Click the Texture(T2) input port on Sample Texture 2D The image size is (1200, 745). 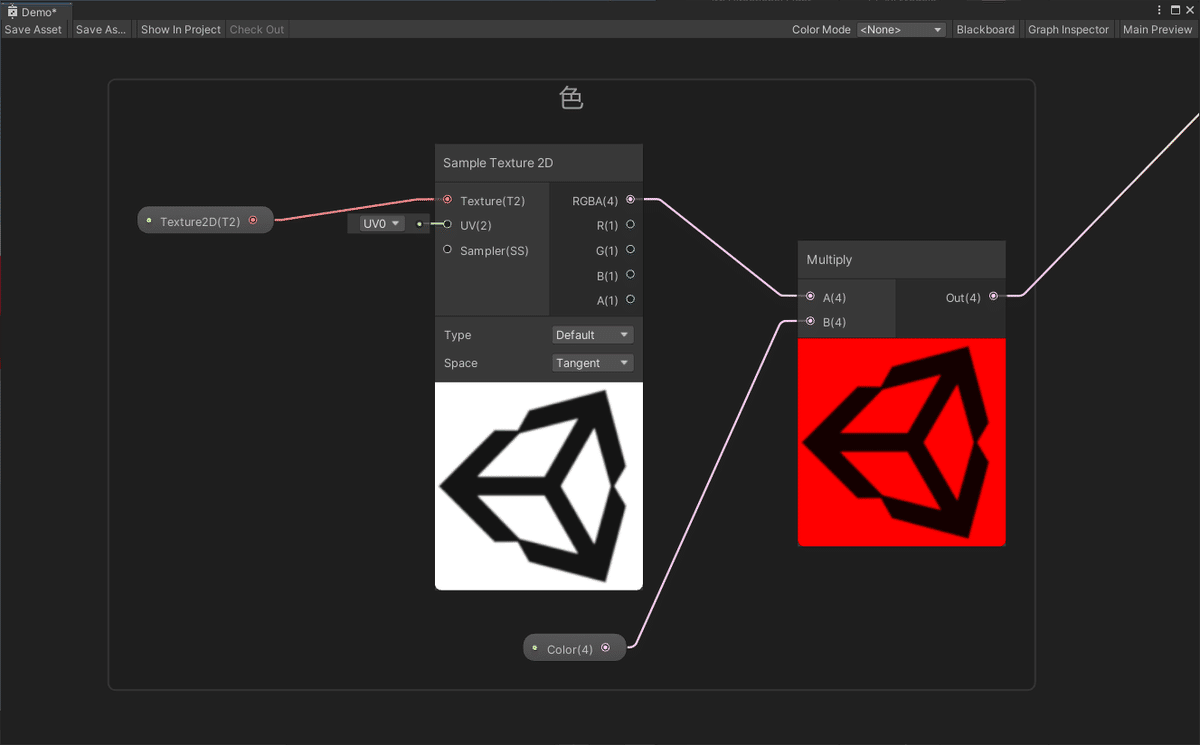coord(447,199)
